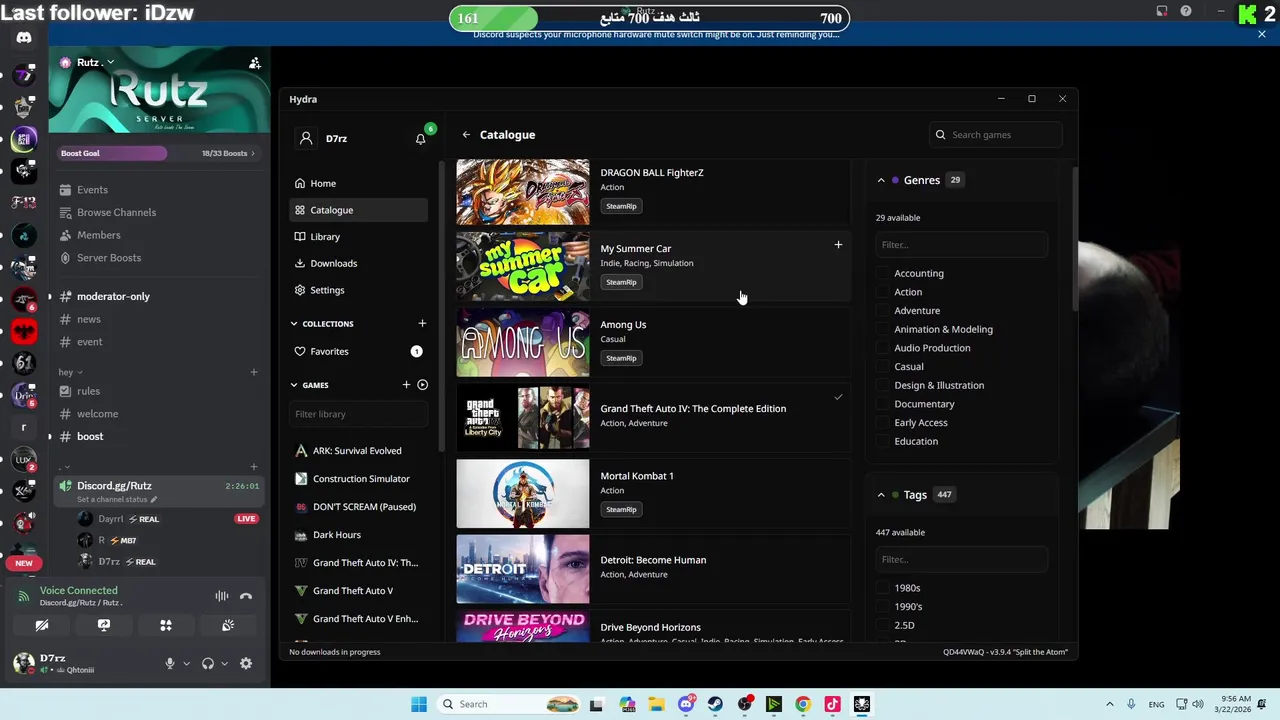1280x720 pixels.
Task: Add a new collection with plus icon
Action: [422, 324]
